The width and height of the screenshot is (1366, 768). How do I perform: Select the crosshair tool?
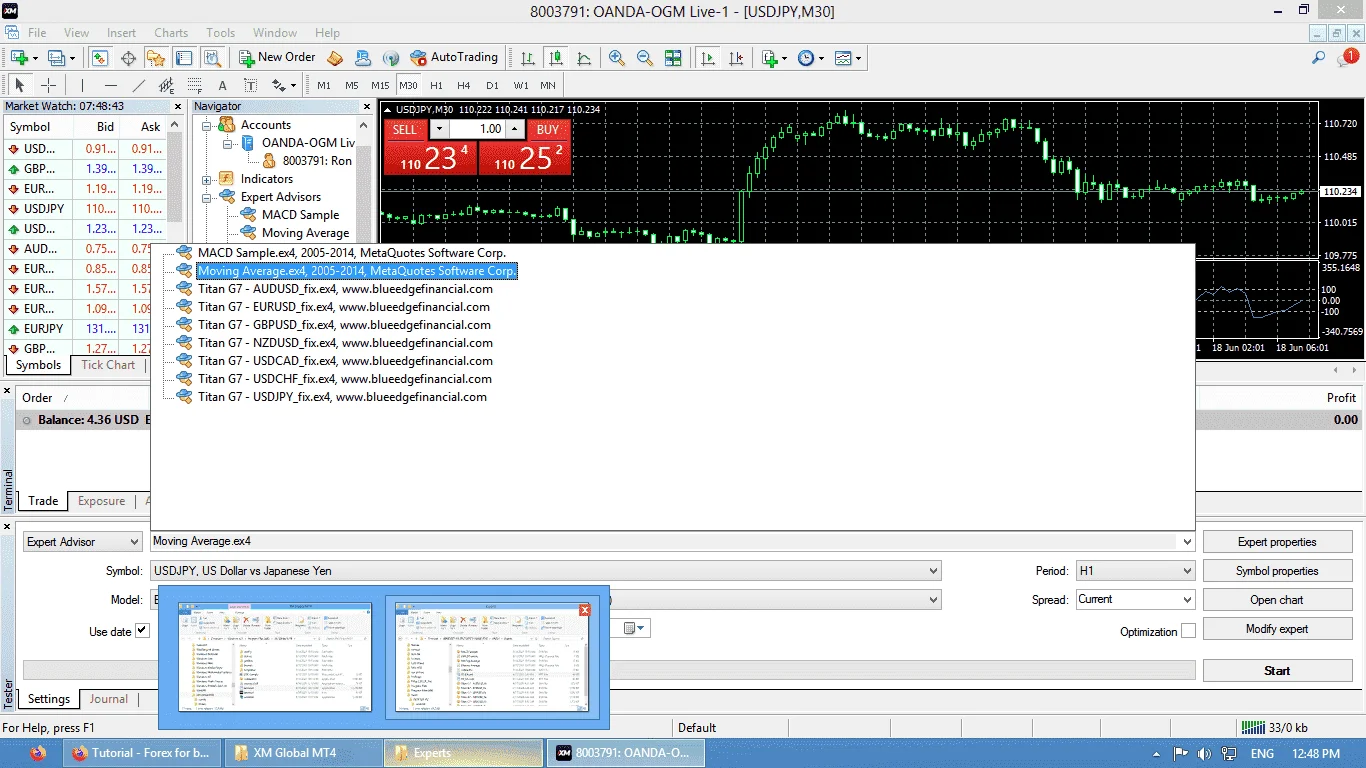click(x=48, y=85)
